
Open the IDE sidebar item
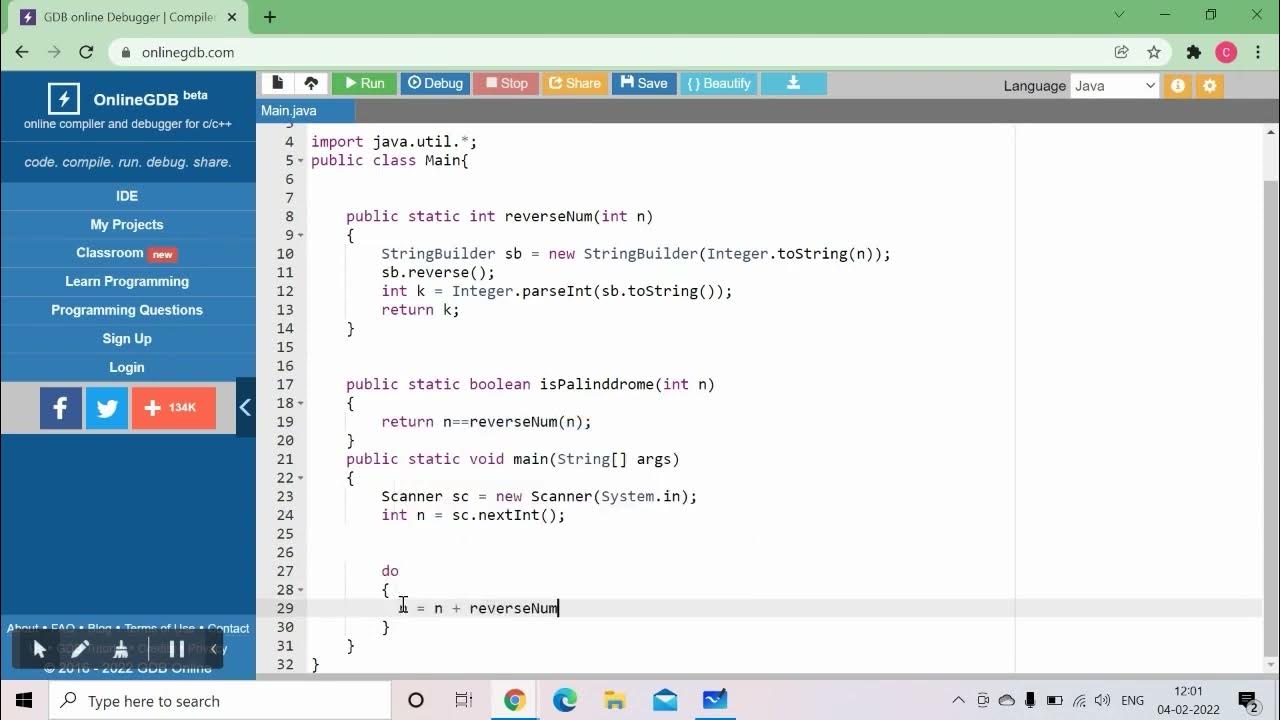127,196
